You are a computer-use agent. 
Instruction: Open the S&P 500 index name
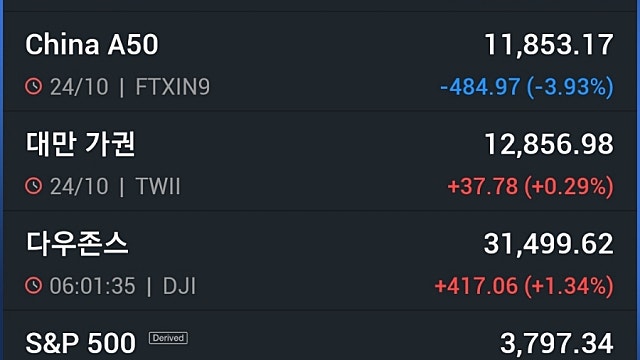(80, 343)
